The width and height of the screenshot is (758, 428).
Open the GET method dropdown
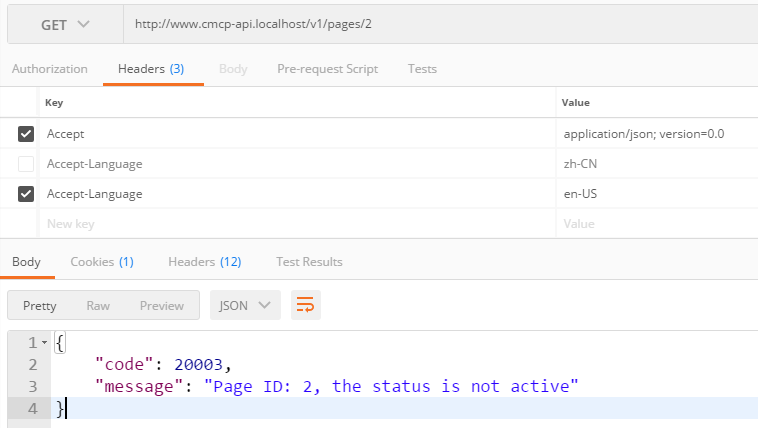click(65, 24)
